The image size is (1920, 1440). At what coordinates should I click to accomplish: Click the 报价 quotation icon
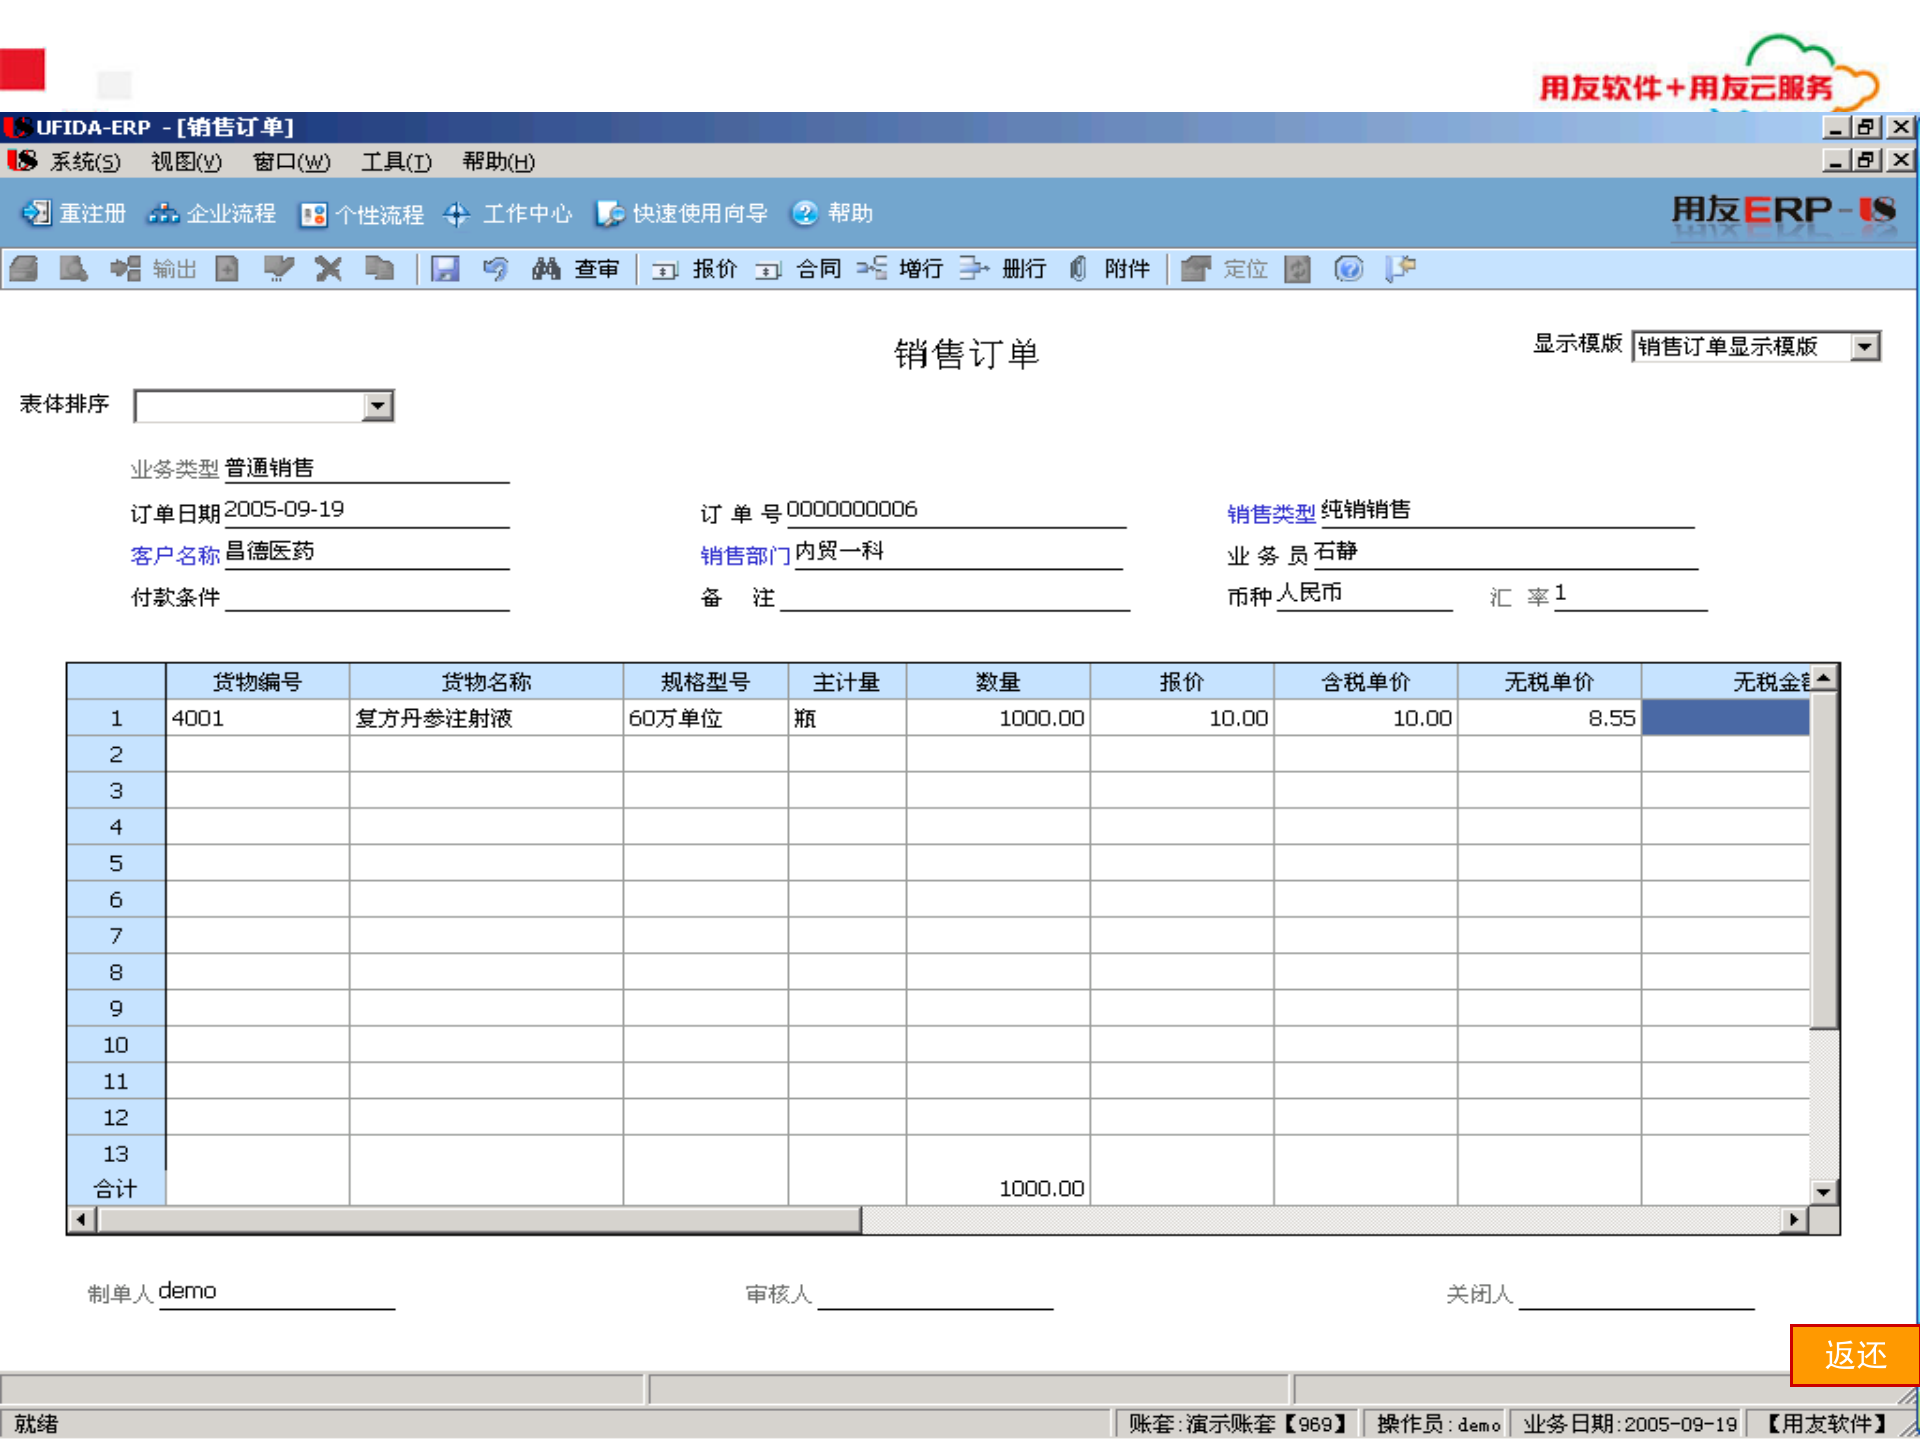click(x=698, y=269)
